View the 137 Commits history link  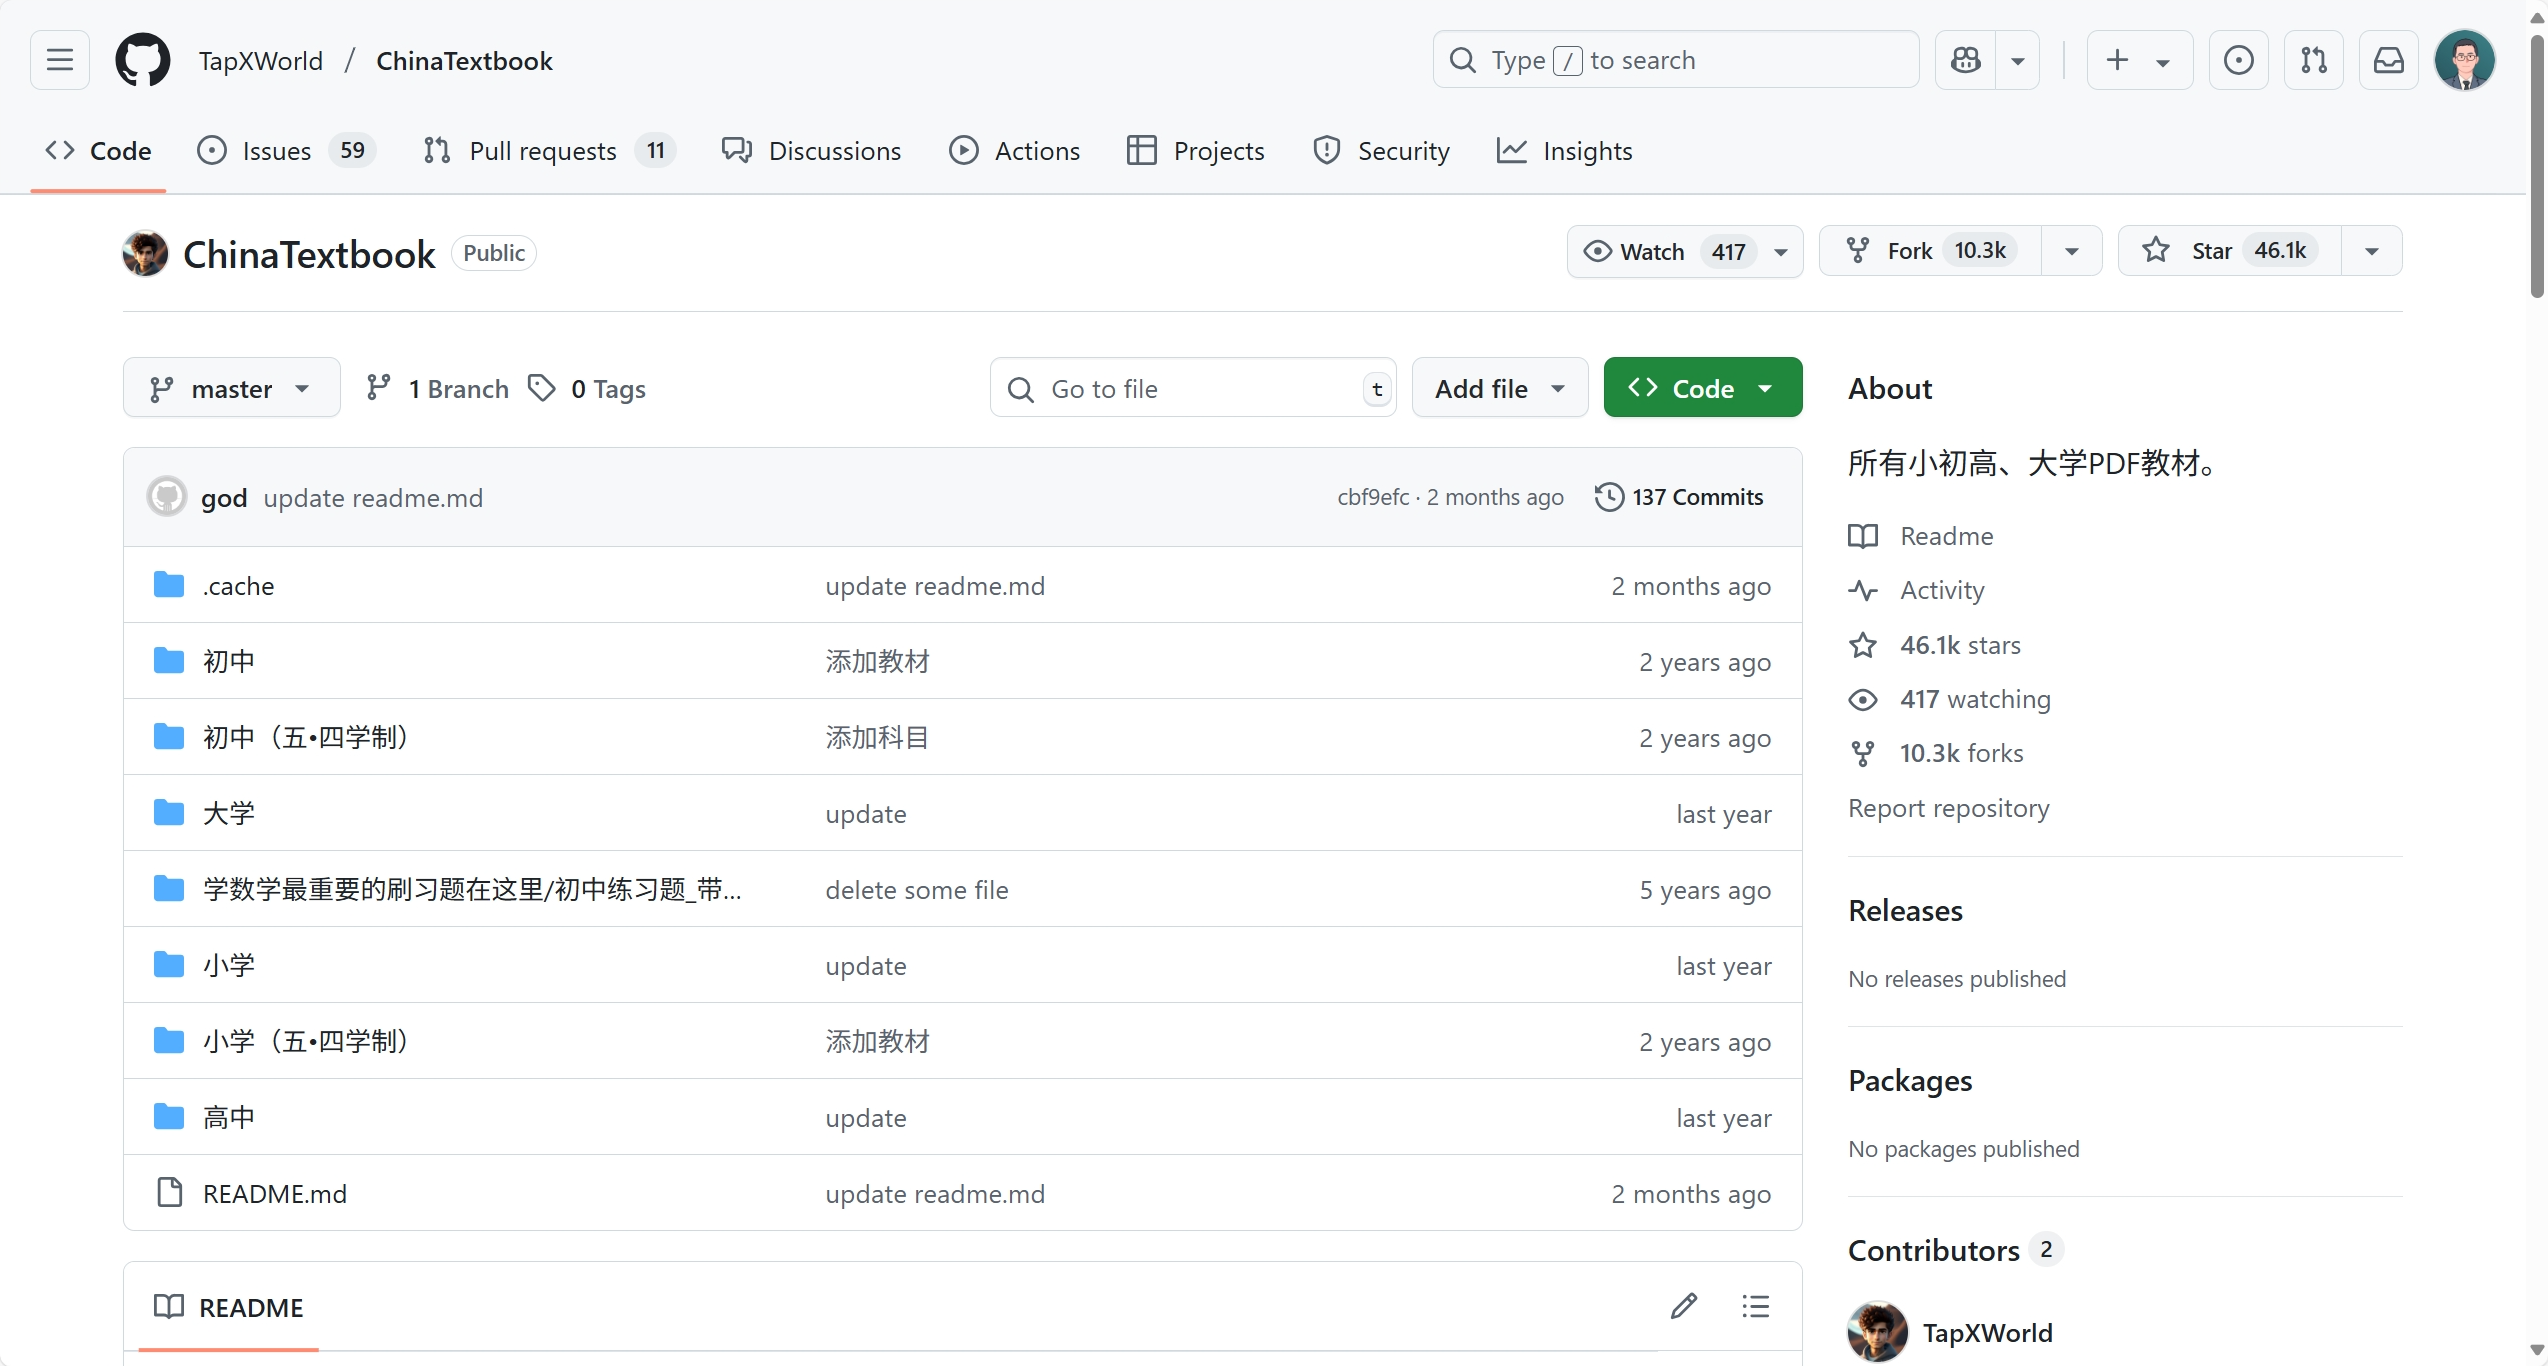point(1680,497)
